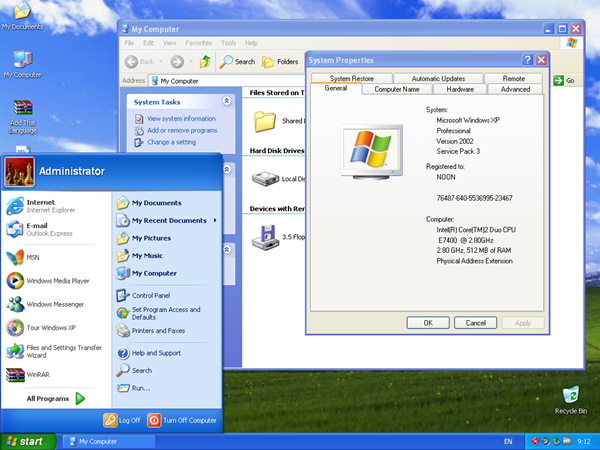Click EN language indicator in taskbar
The width and height of the screenshot is (600, 450).
coord(508,442)
